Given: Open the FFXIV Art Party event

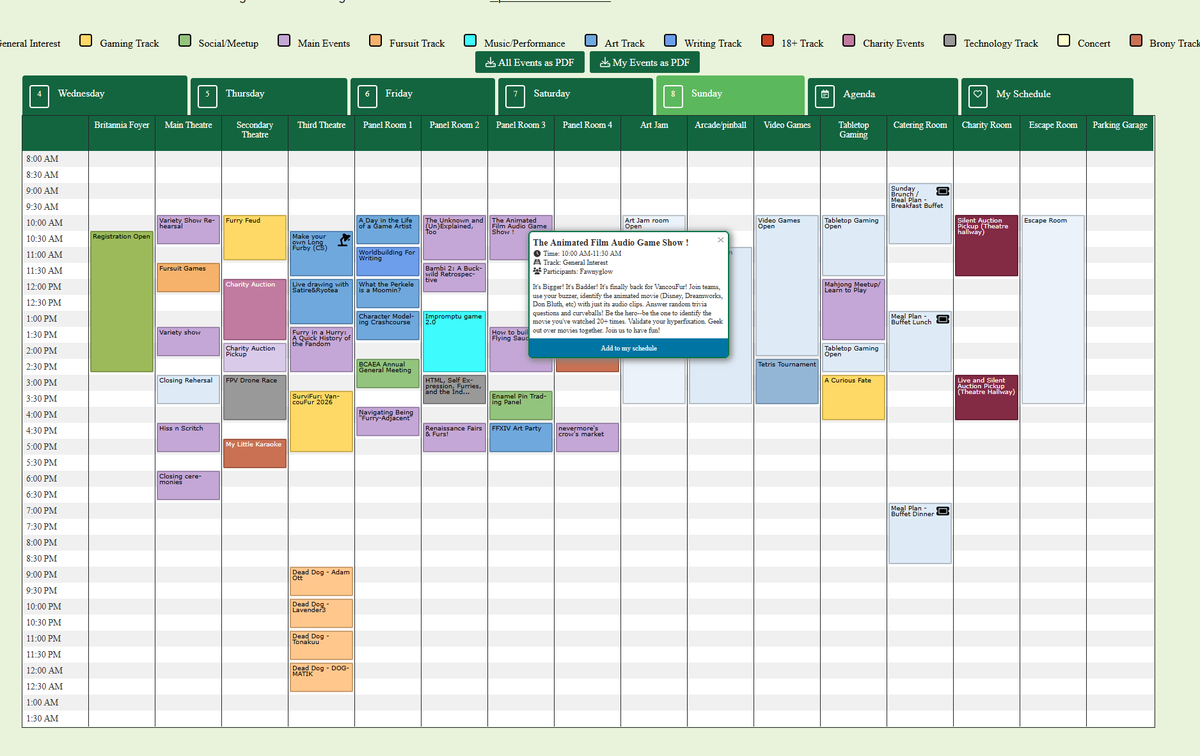Looking at the screenshot, I should point(521,437).
